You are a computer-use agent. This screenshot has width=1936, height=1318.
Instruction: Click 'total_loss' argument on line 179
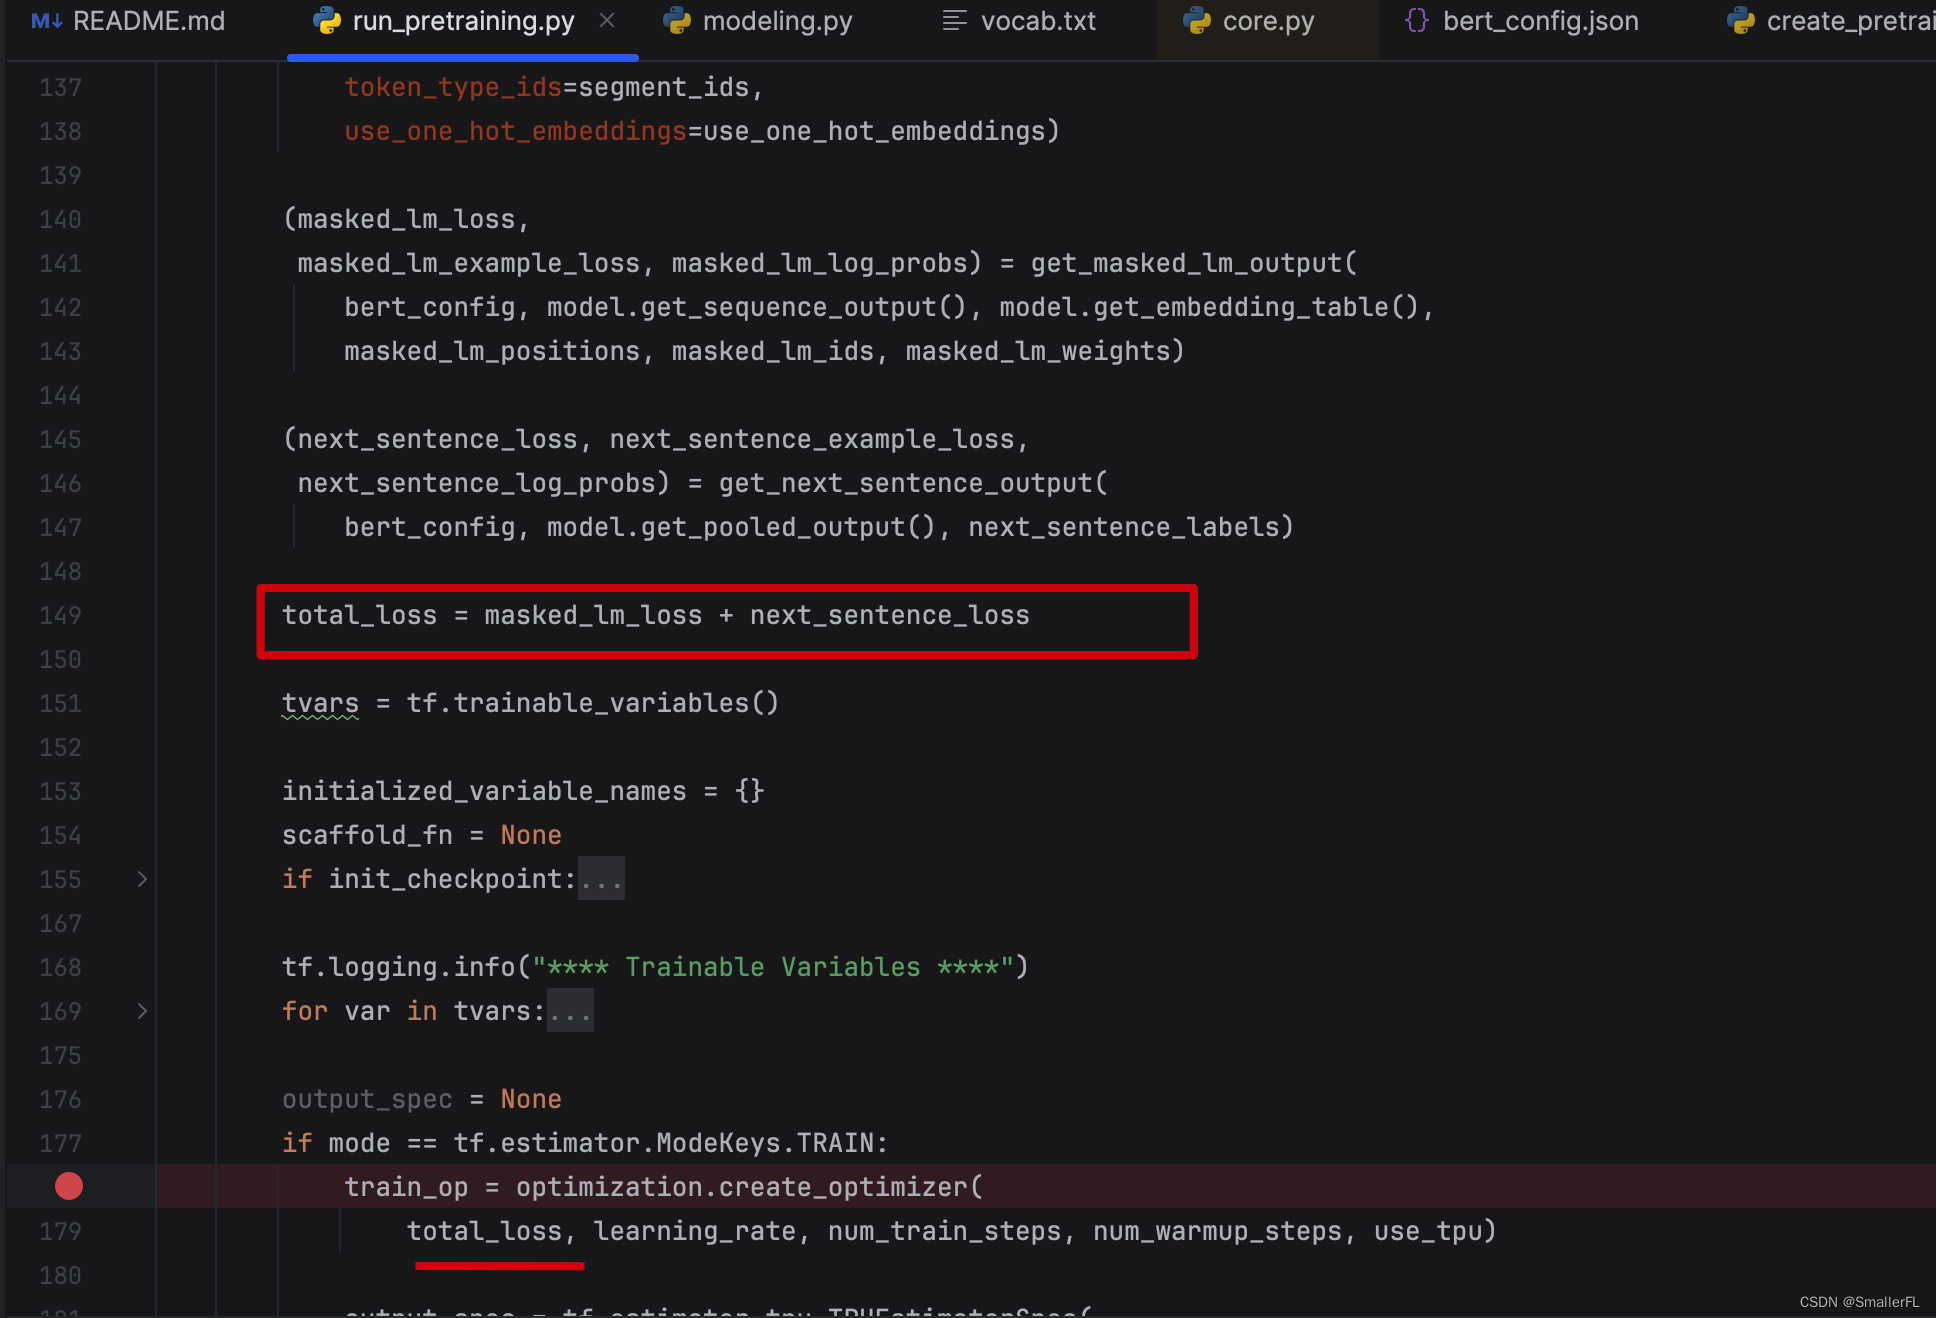(485, 1231)
